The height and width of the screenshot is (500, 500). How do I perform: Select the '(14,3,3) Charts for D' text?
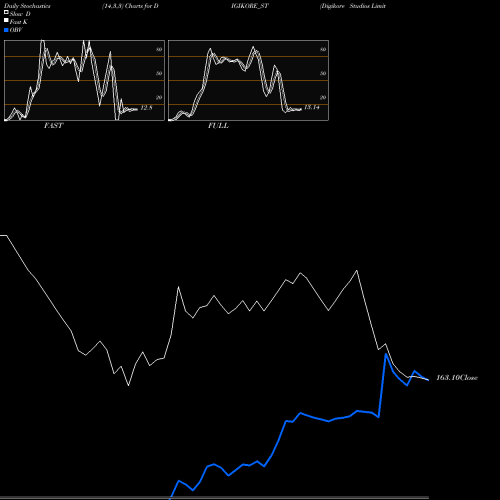130,6
